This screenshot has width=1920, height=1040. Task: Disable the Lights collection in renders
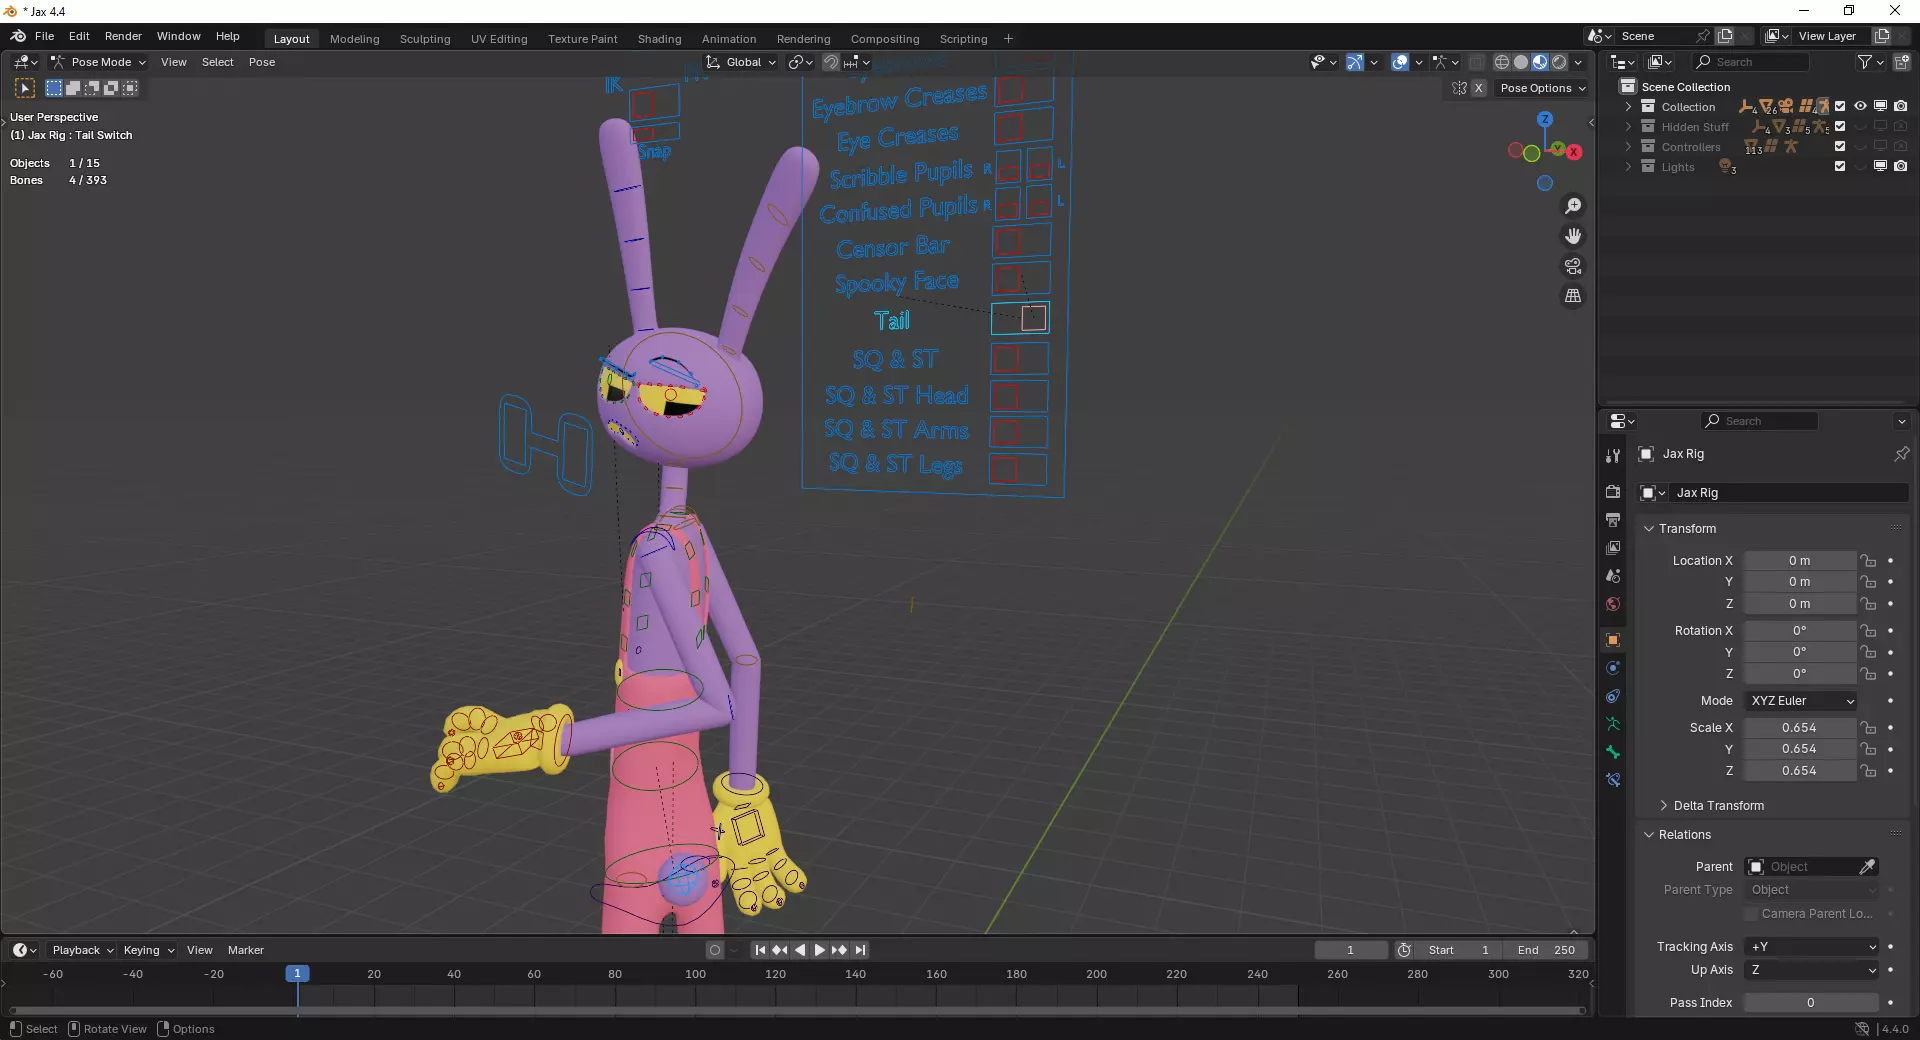[1901, 166]
